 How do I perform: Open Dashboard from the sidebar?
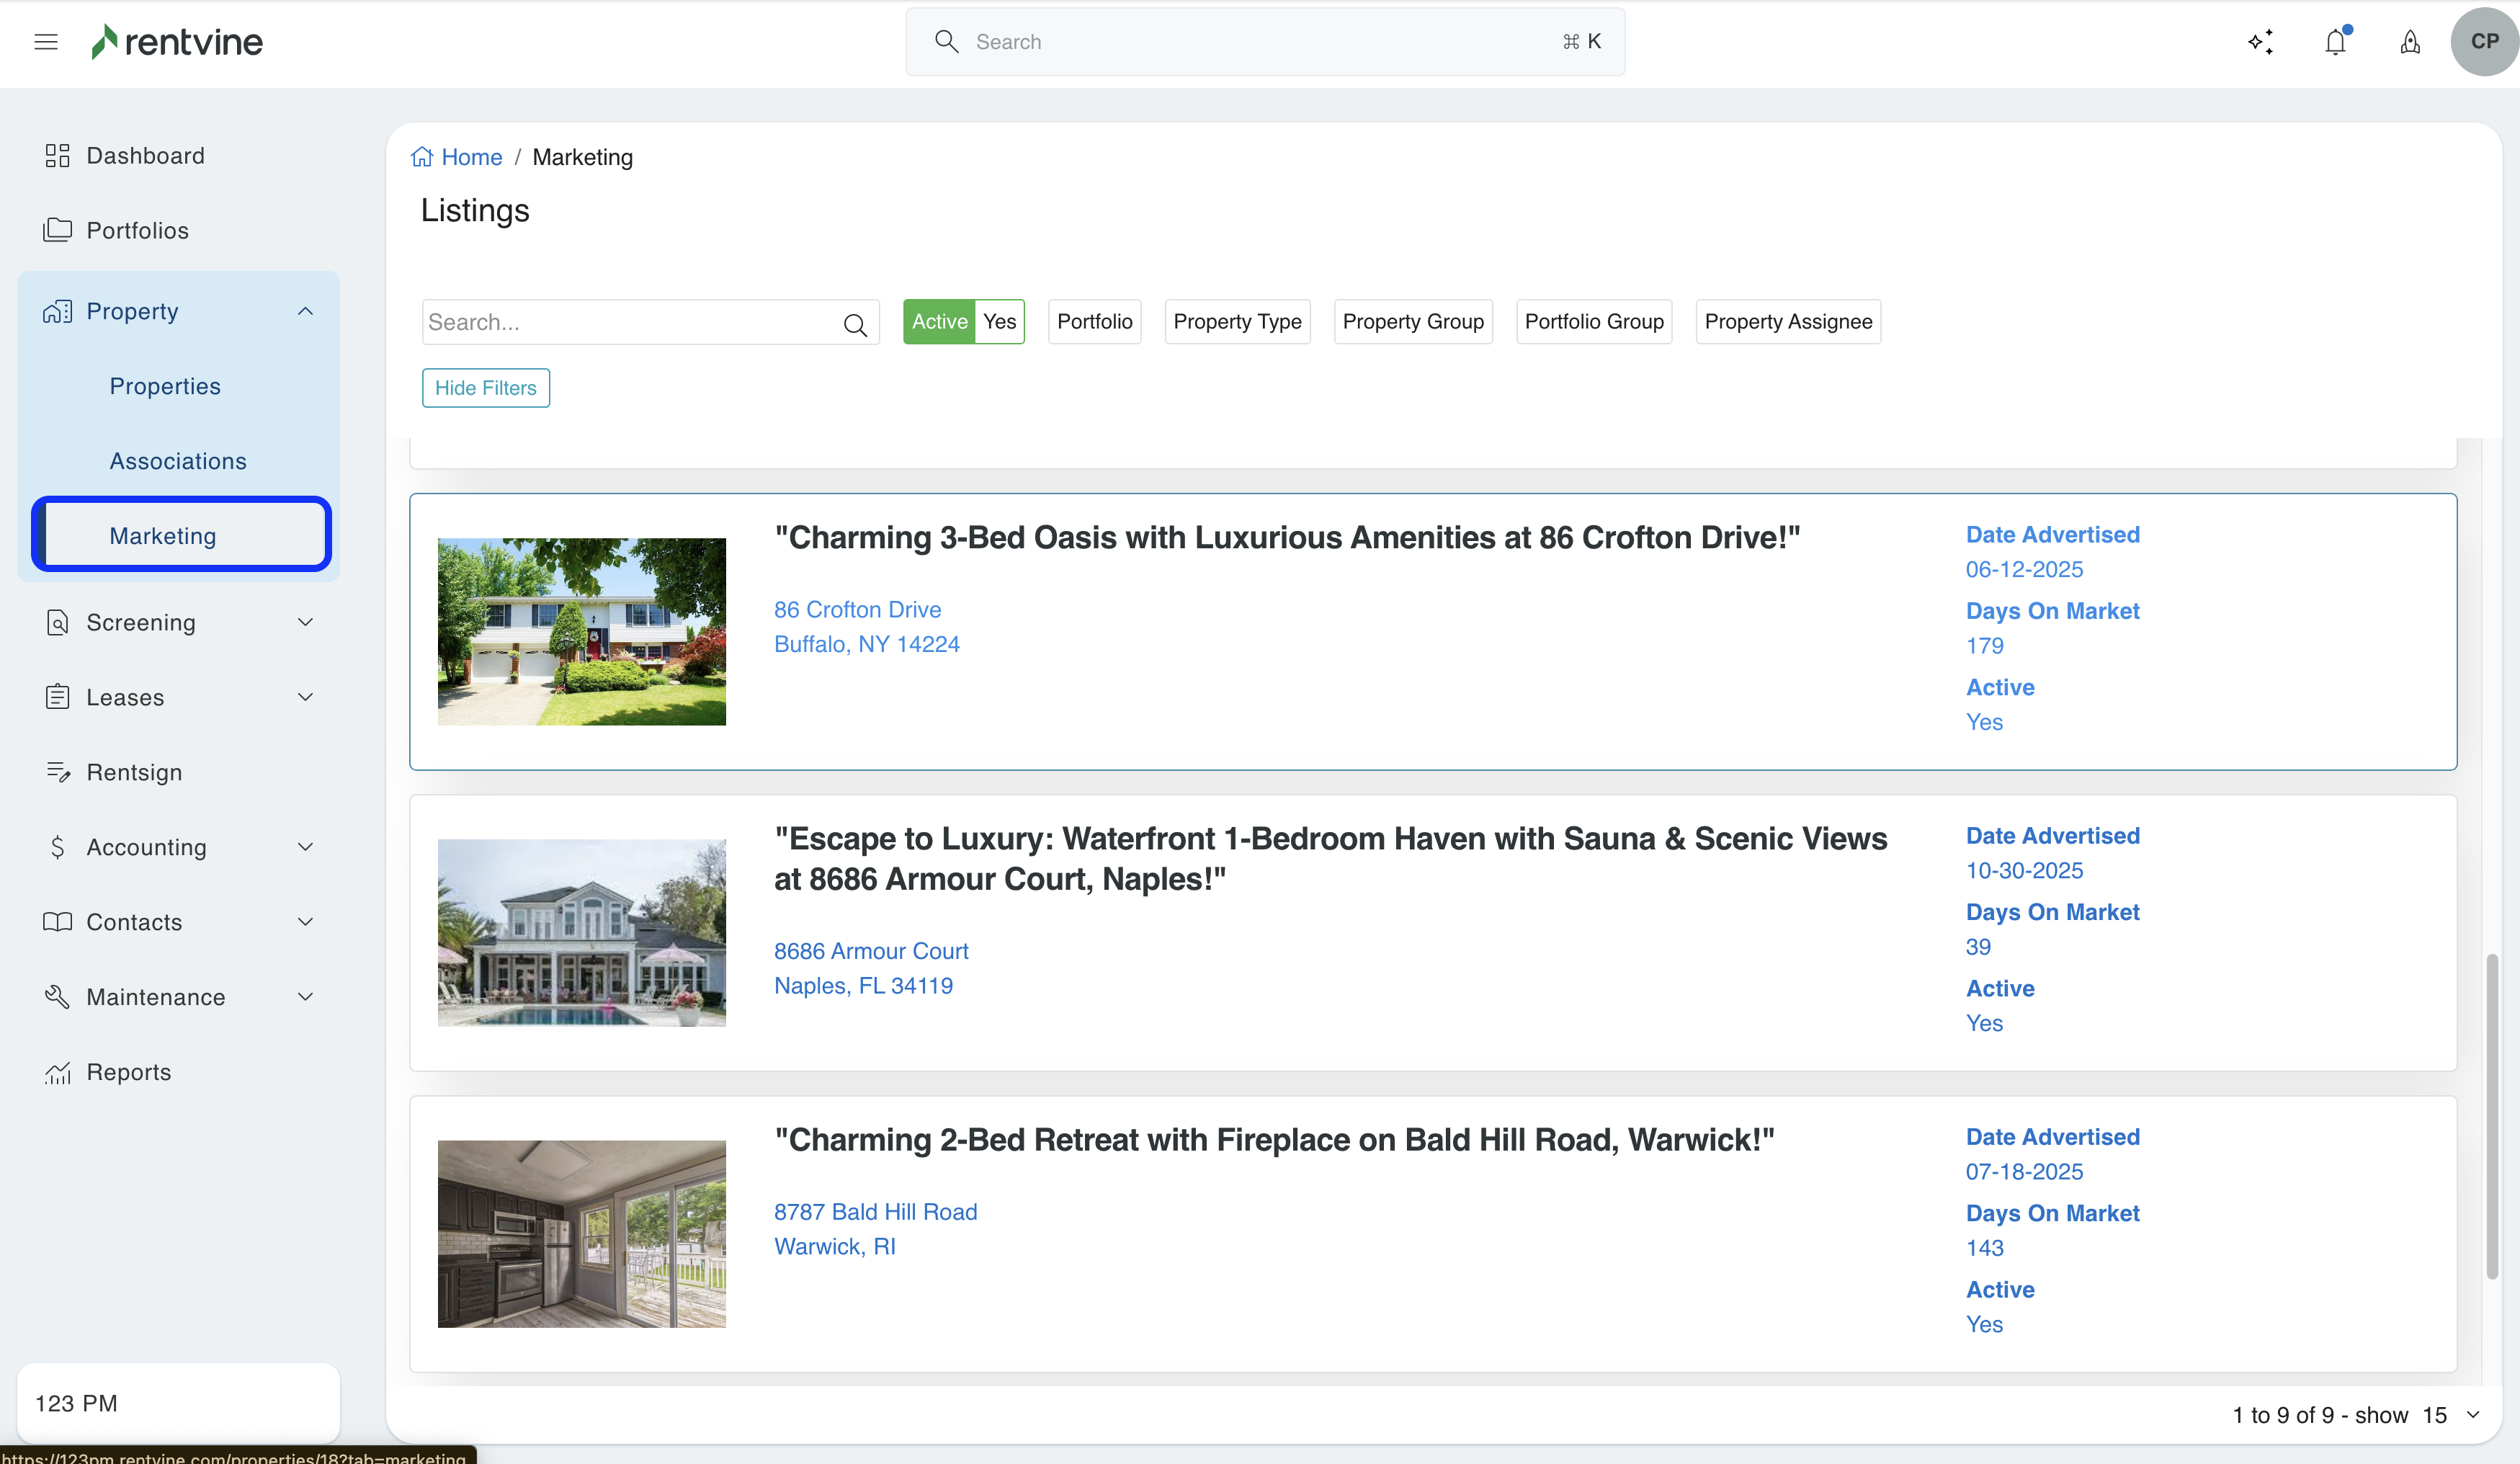point(145,156)
